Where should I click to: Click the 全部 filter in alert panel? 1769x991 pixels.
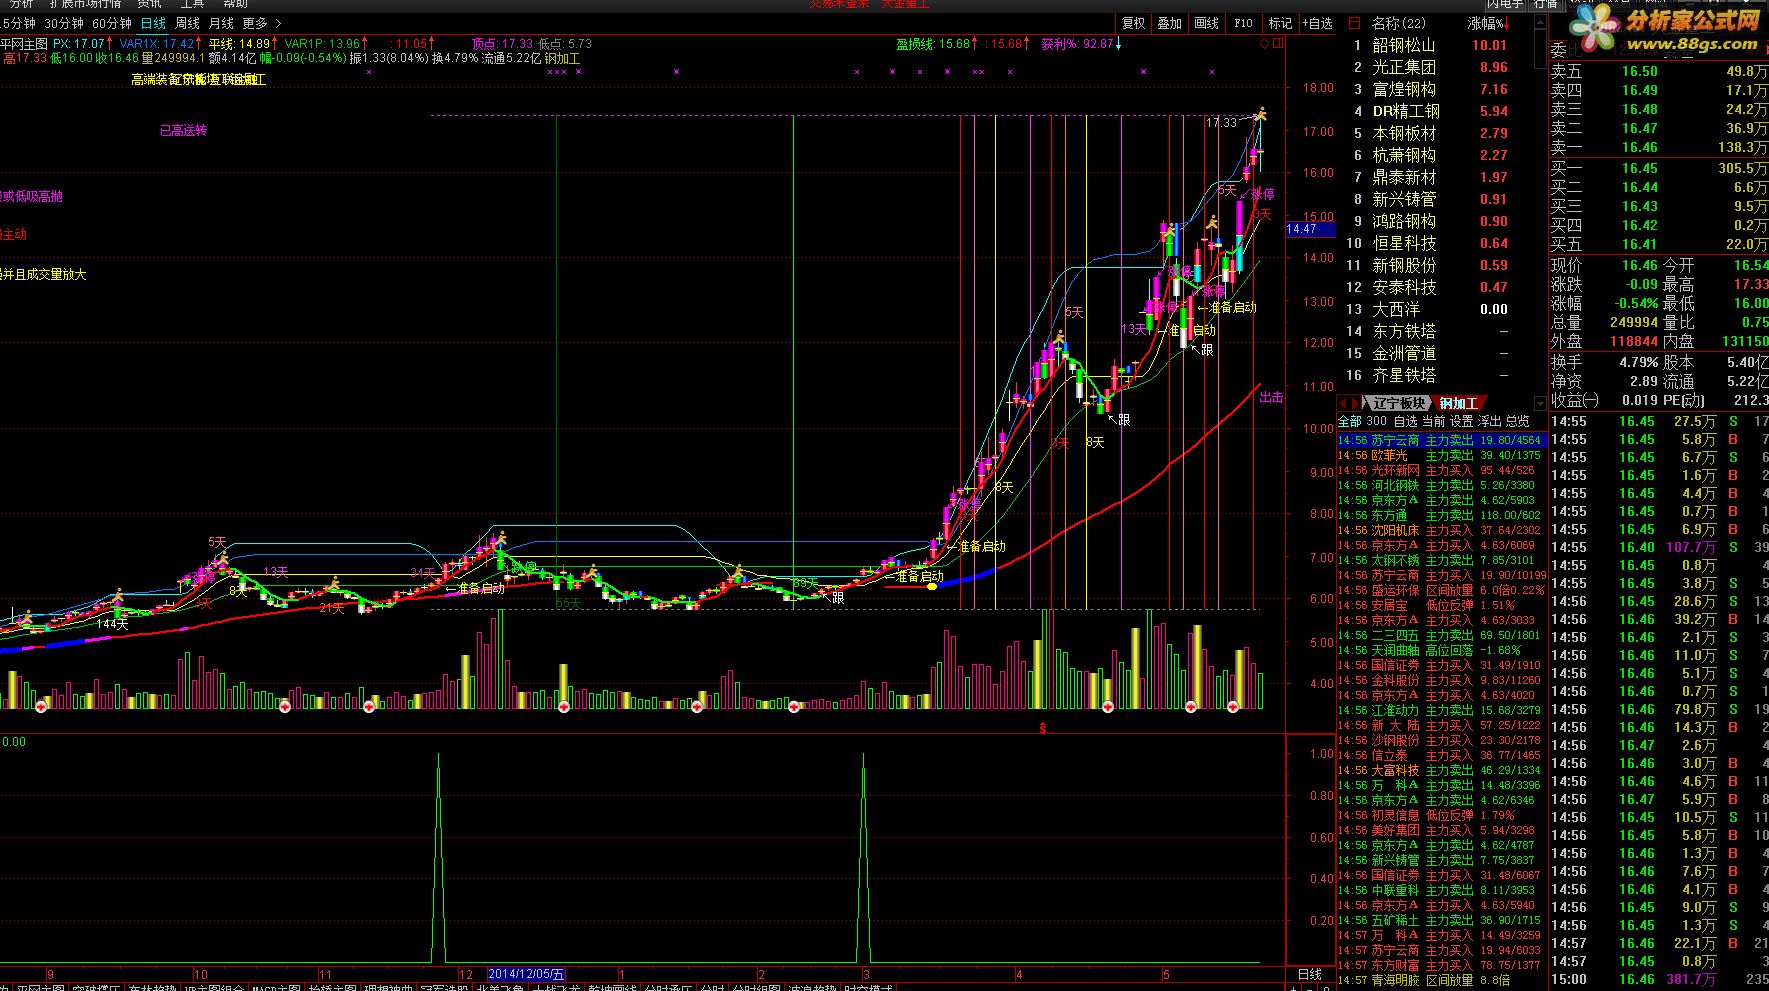[1349, 421]
